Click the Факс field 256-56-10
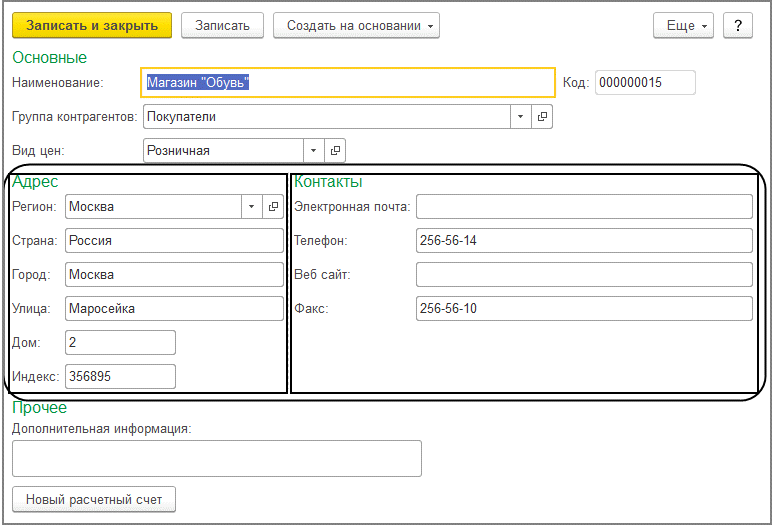The height and width of the screenshot is (525, 772). [584, 308]
